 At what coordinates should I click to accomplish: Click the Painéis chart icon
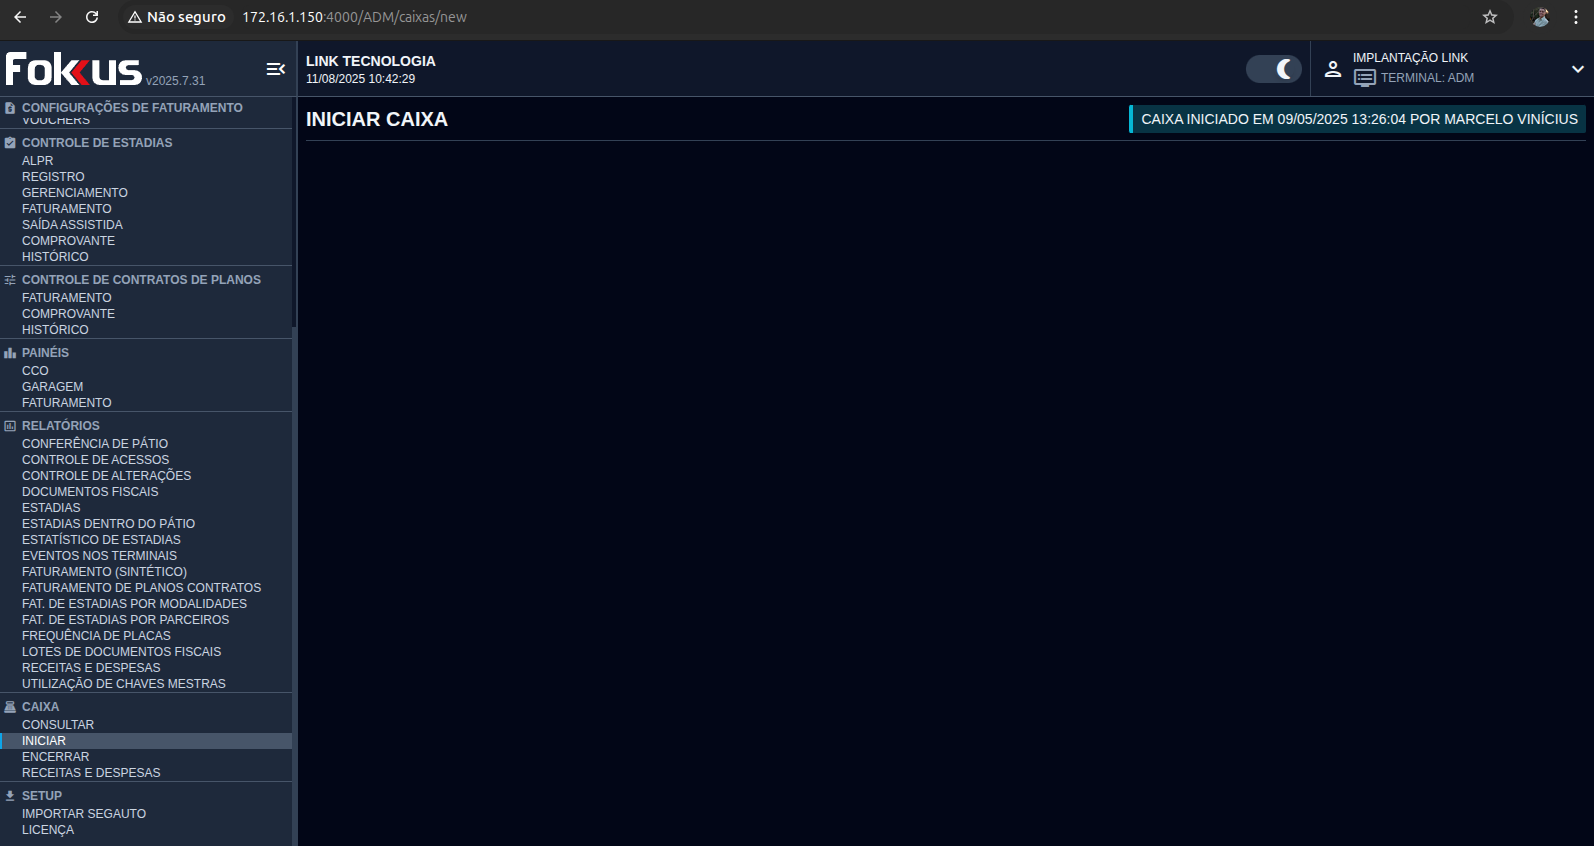tap(10, 353)
